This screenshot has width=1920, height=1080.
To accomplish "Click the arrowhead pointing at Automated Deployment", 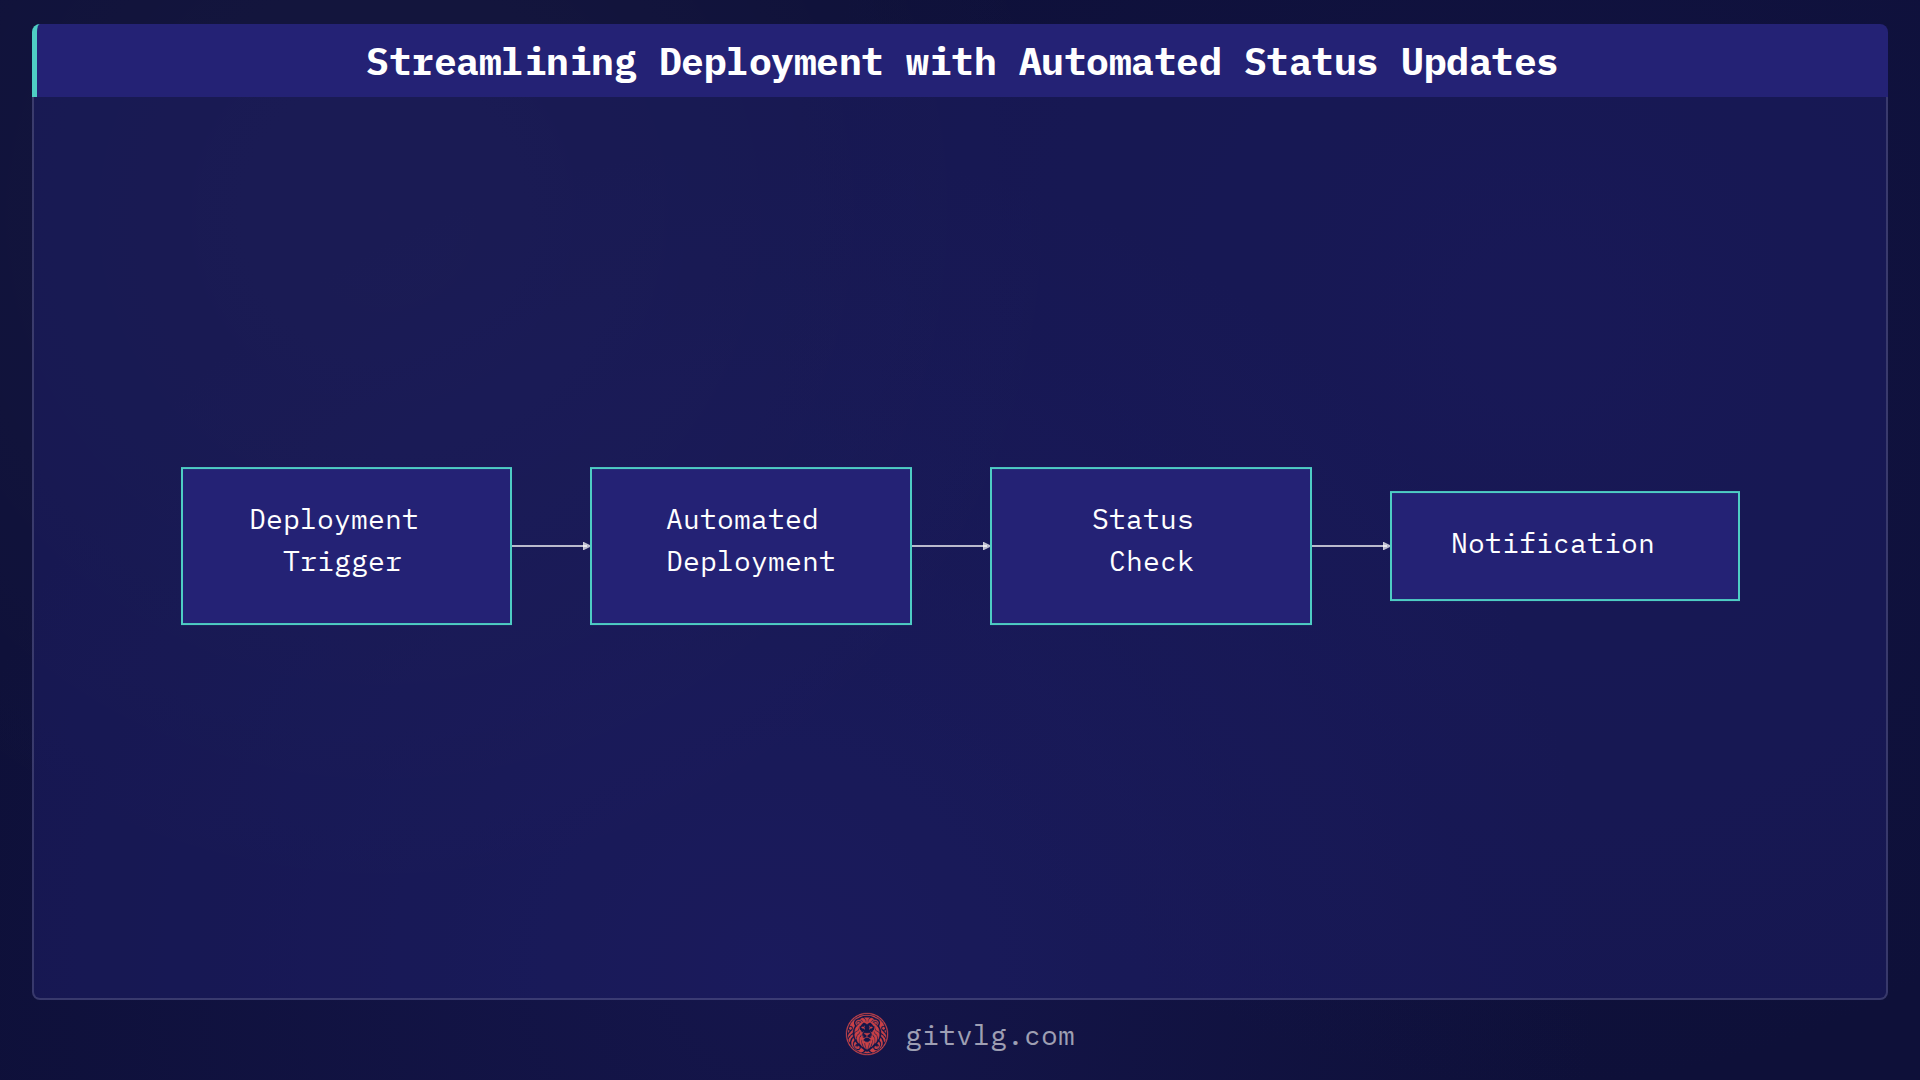I will [585, 546].
